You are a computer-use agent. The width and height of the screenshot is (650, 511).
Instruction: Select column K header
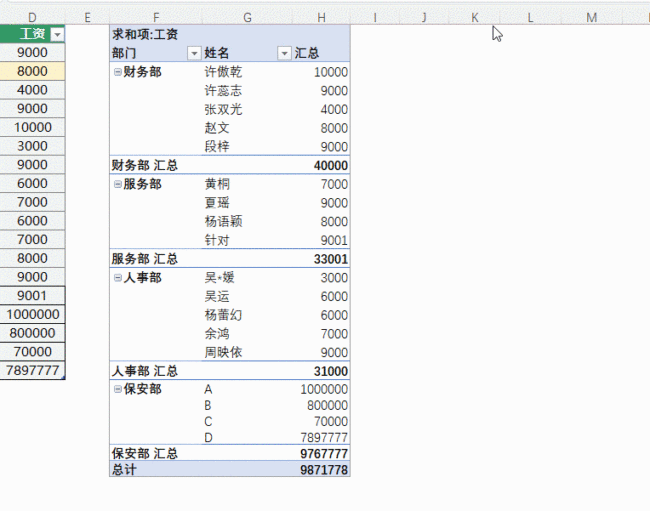(x=474, y=16)
